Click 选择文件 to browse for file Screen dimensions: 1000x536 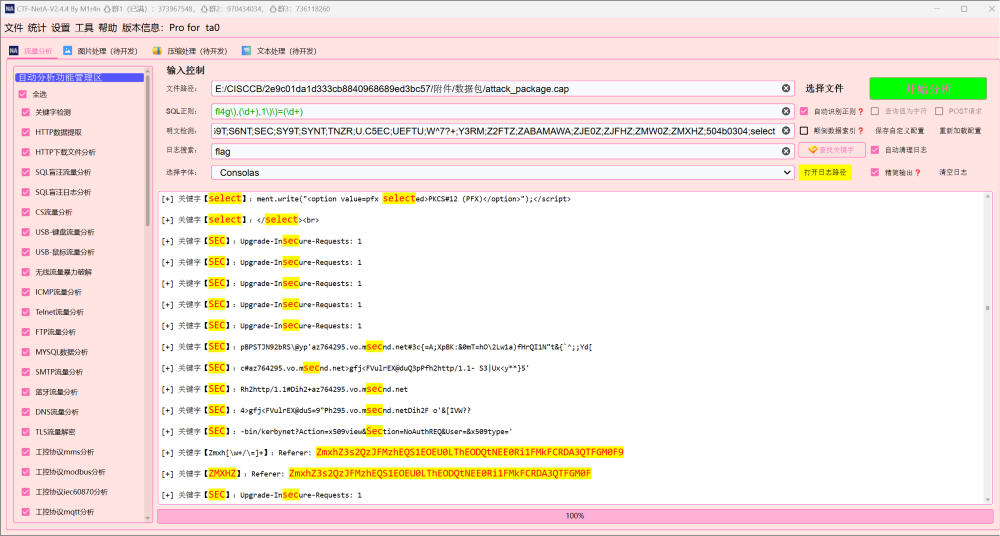pos(824,89)
